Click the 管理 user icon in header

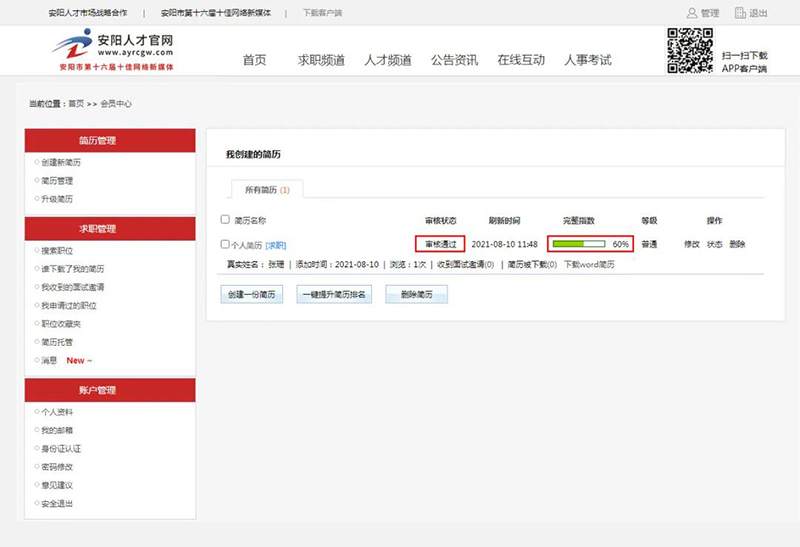[691, 13]
